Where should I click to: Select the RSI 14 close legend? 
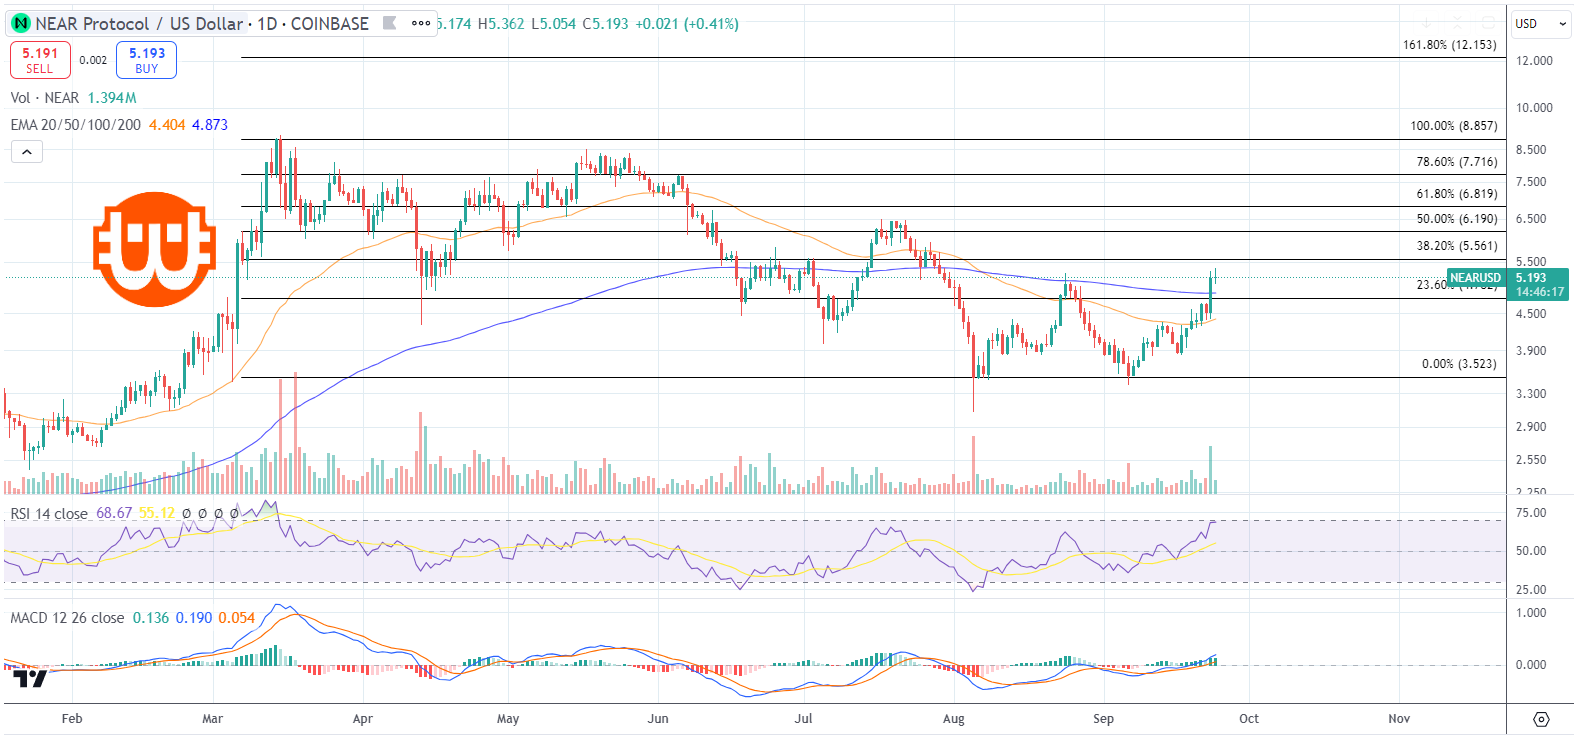tap(49, 513)
